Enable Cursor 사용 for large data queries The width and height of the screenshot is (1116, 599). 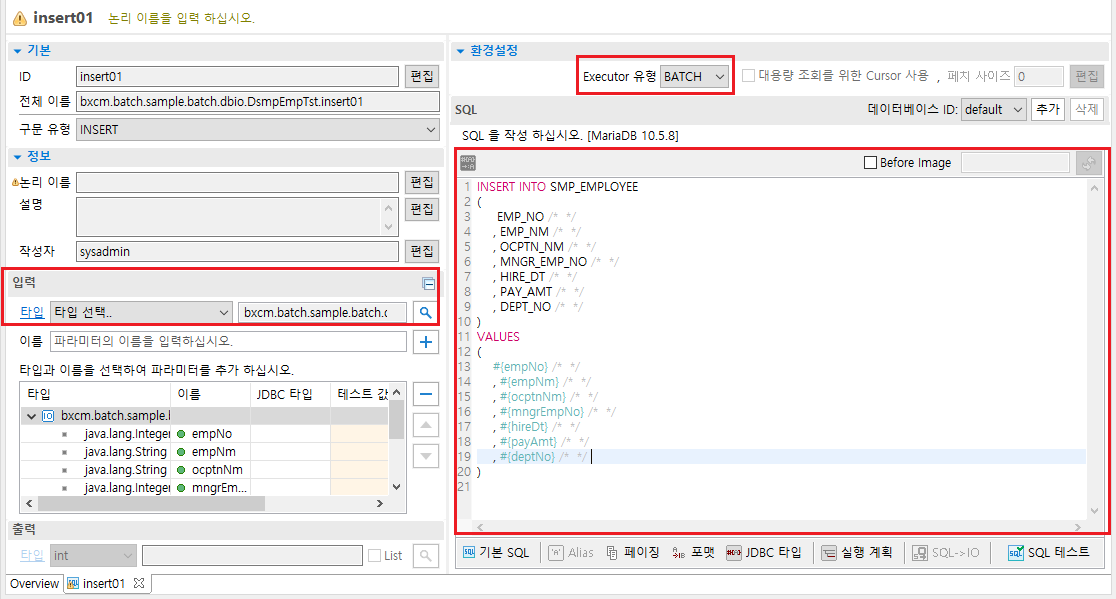click(746, 77)
